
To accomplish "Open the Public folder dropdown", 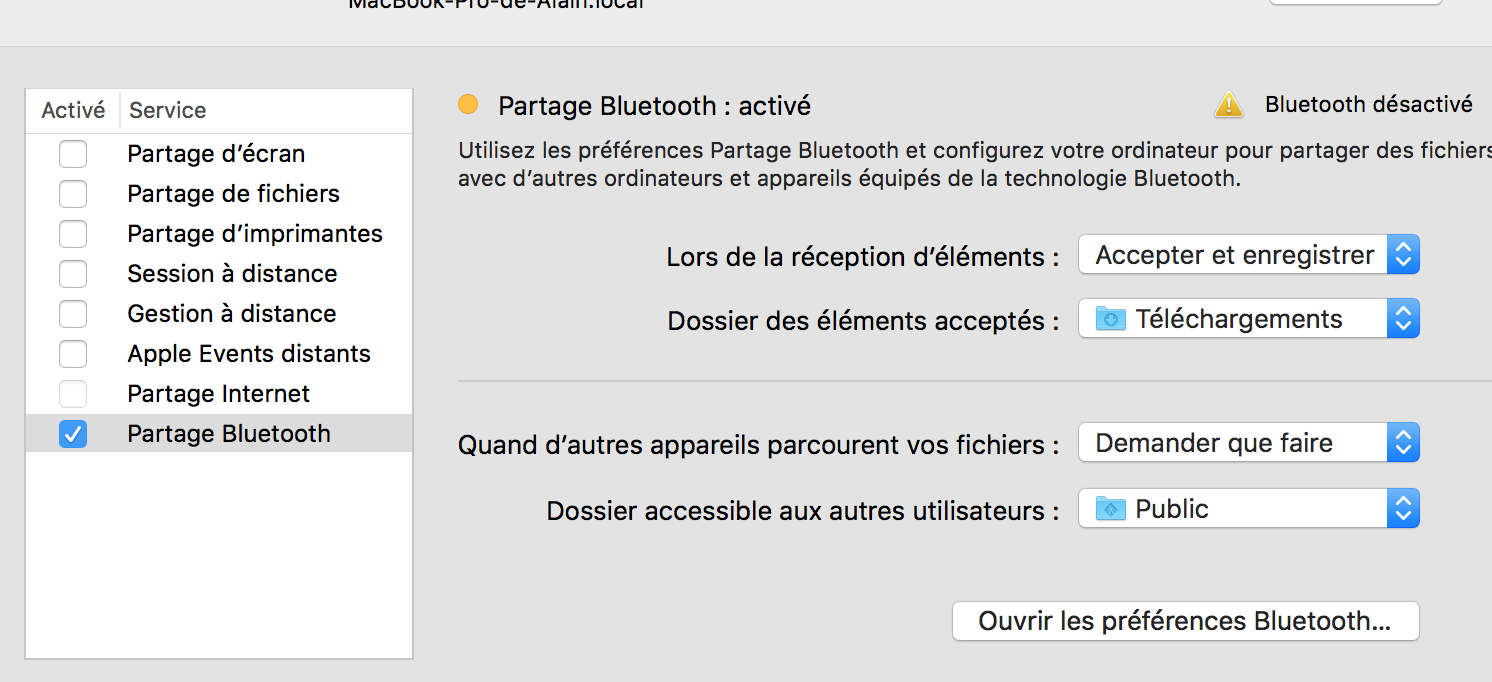I will pos(1248,509).
